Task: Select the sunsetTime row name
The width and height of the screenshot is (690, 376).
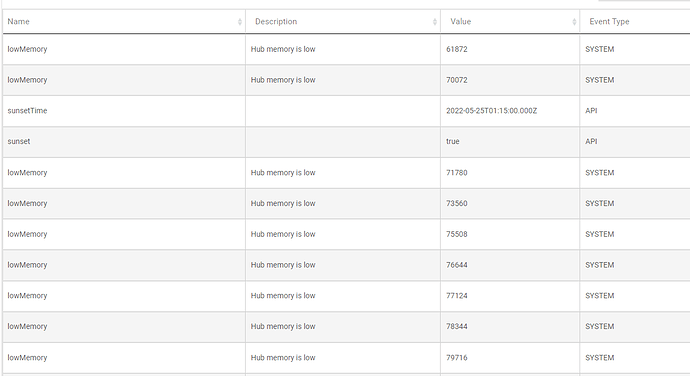Action: 27,111
